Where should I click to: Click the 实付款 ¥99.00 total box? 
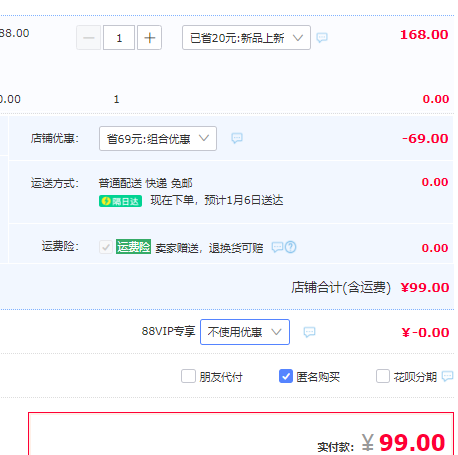241,434
